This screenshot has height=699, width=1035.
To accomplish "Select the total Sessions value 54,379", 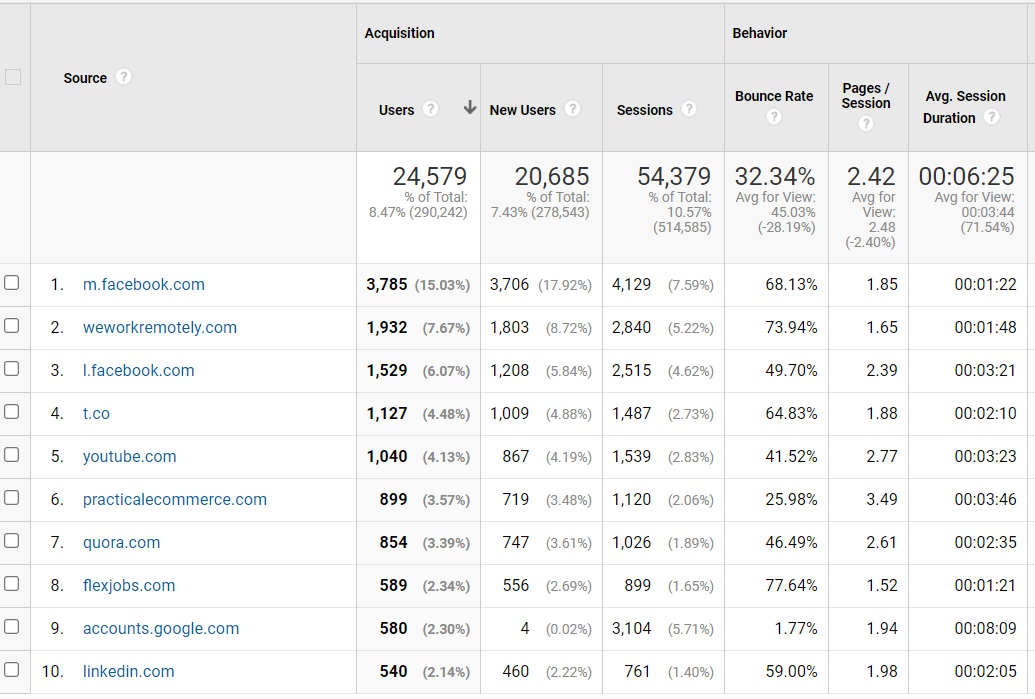I will 674,176.
